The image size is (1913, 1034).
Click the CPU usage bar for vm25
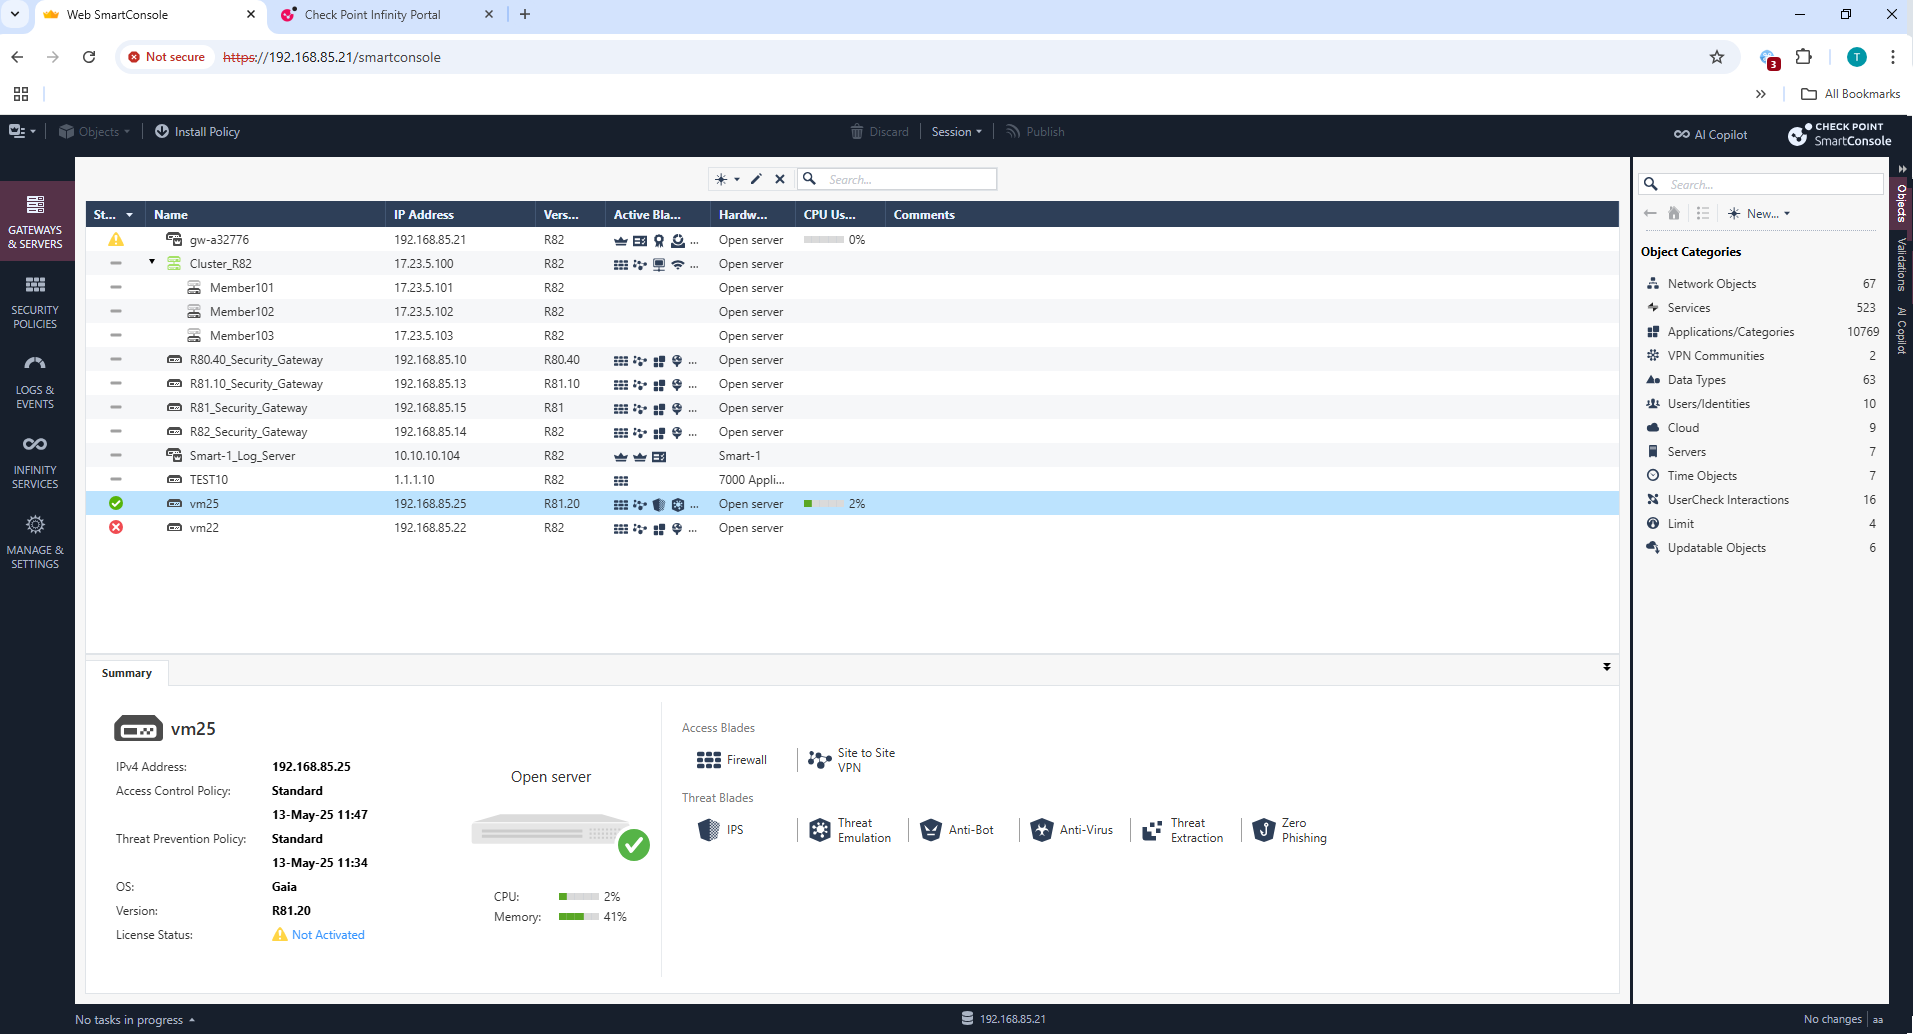(826, 503)
